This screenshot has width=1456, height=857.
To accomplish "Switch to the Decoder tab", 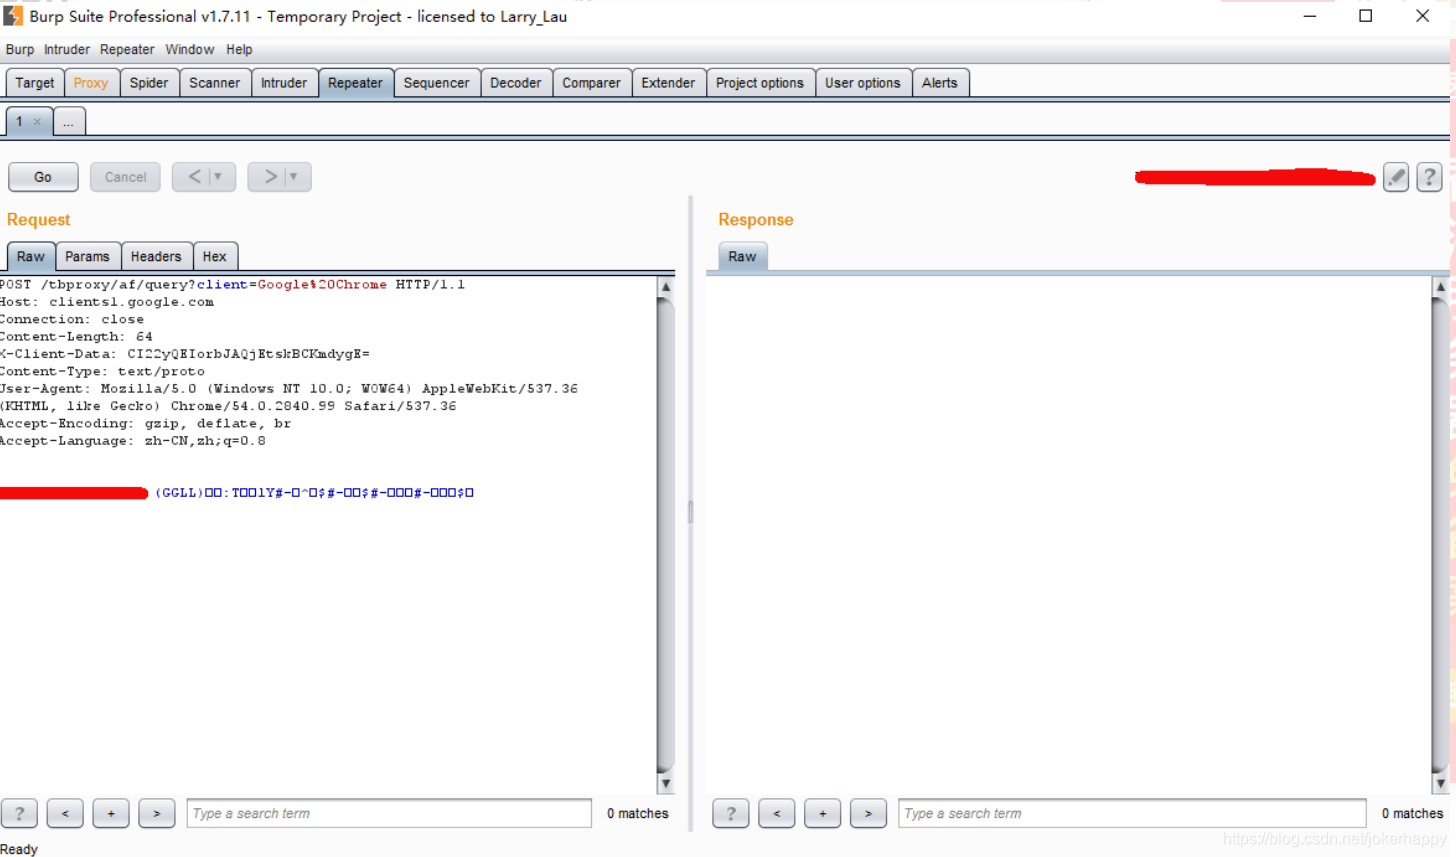I will pyautogui.click(x=516, y=83).
